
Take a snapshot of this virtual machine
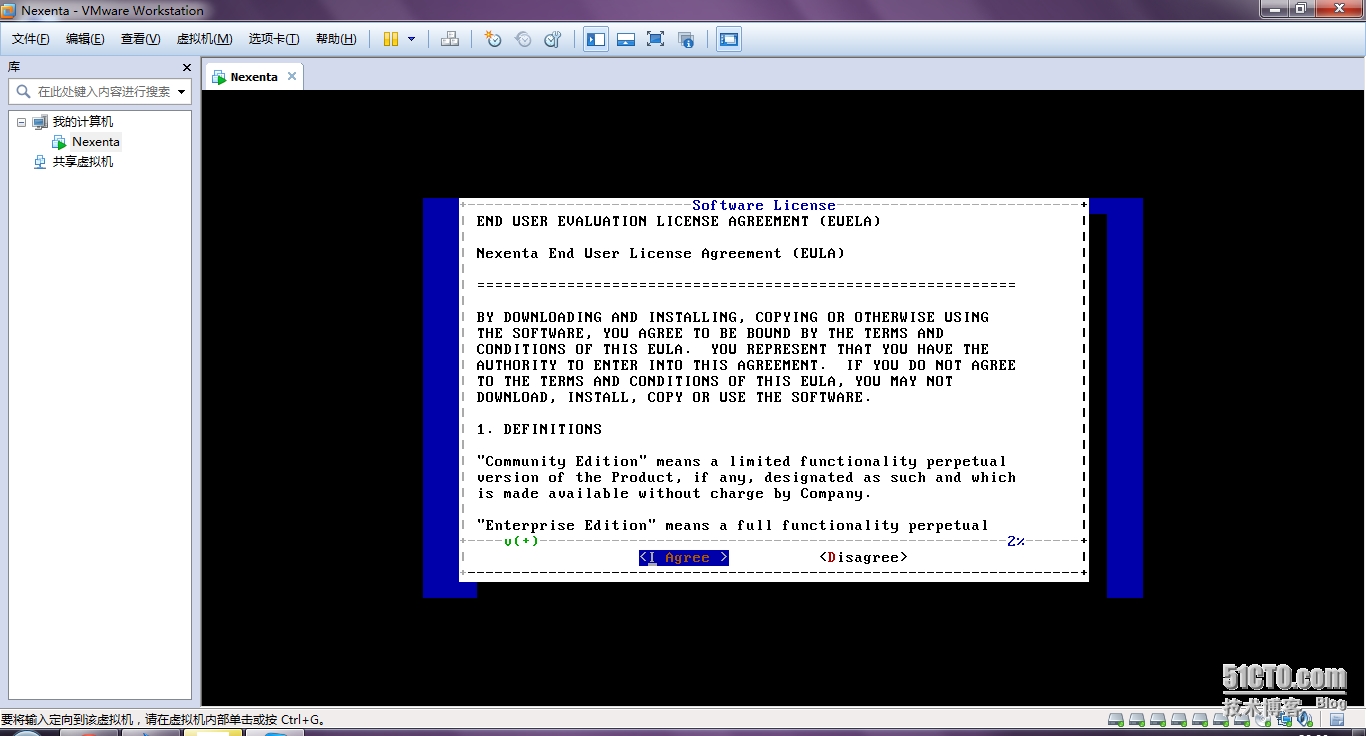click(492, 39)
